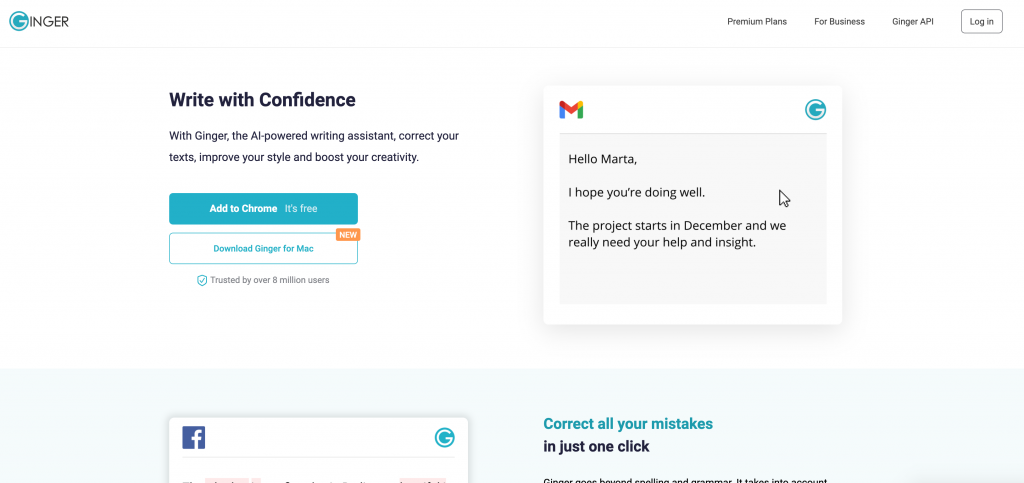The width and height of the screenshot is (1024, 483).
Task: Click the Write with Confidence heading
Action: (x=263, y=100)
